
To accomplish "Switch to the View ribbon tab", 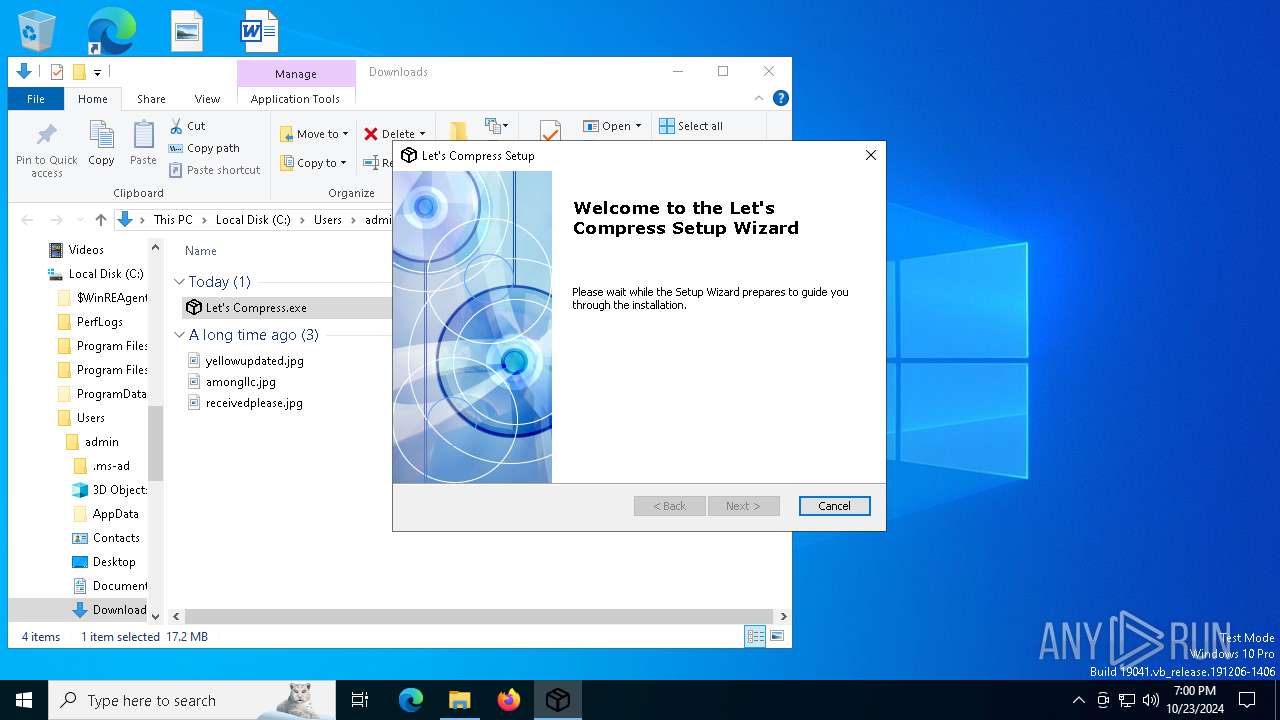I will [207, 99].
